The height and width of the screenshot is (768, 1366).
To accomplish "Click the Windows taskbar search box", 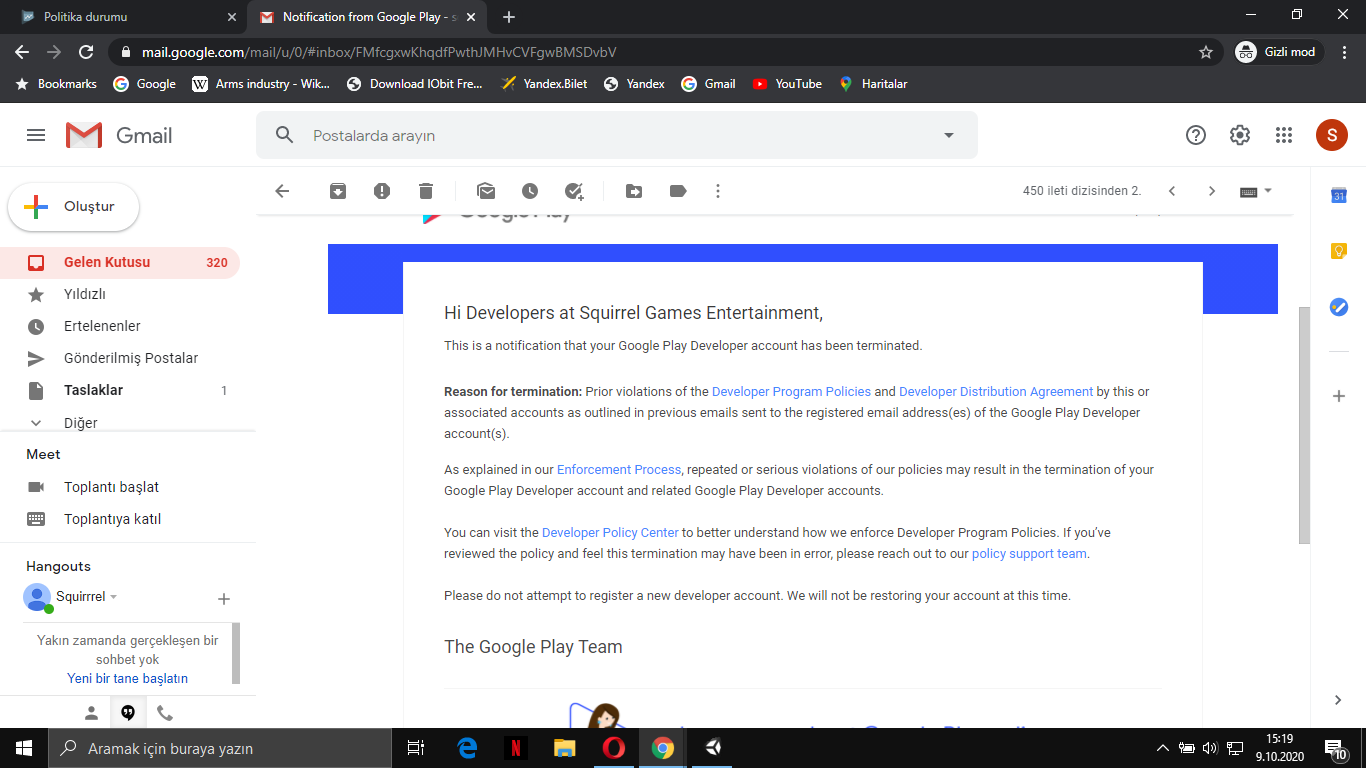I will 220,748.
